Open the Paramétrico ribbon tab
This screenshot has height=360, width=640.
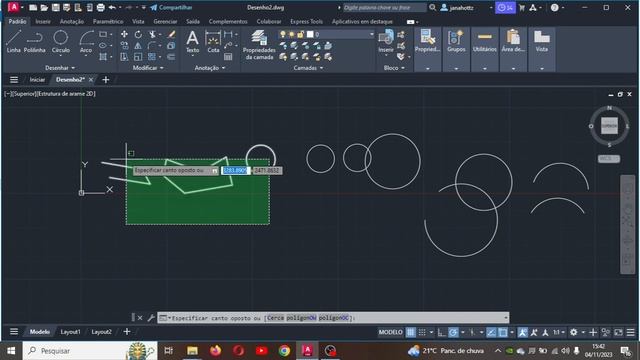click(x=108, y=21)
